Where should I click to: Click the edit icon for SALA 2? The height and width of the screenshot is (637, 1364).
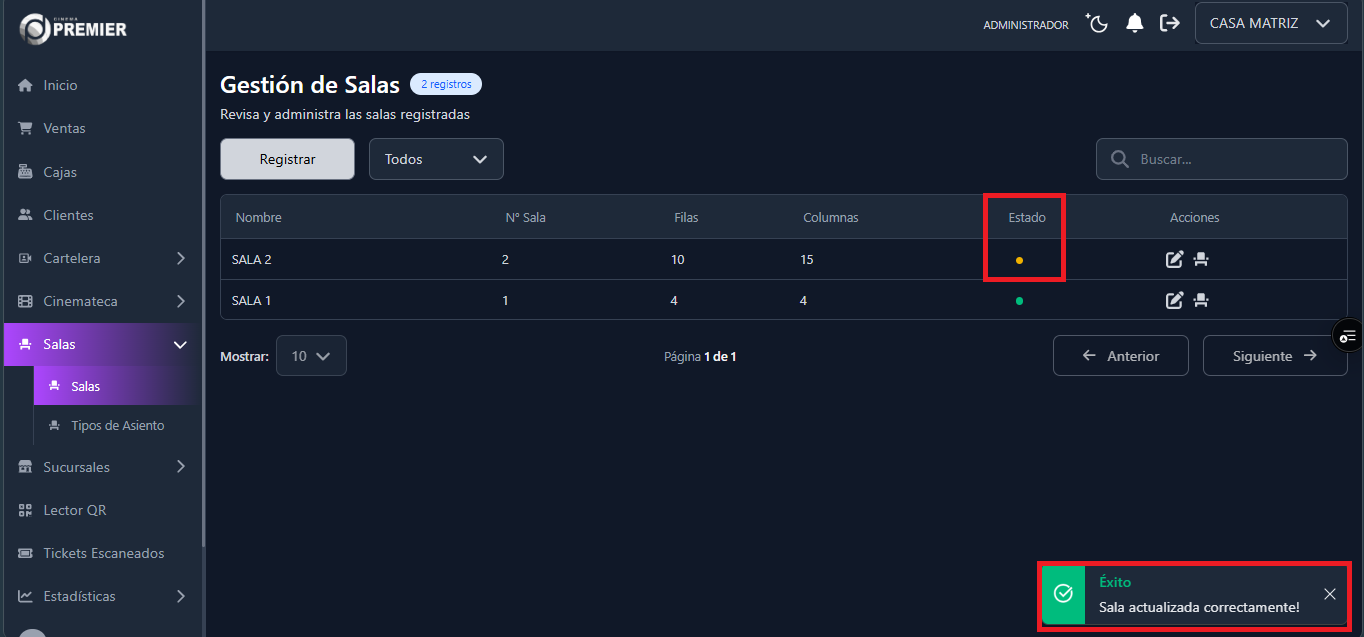click(1174, 260)
